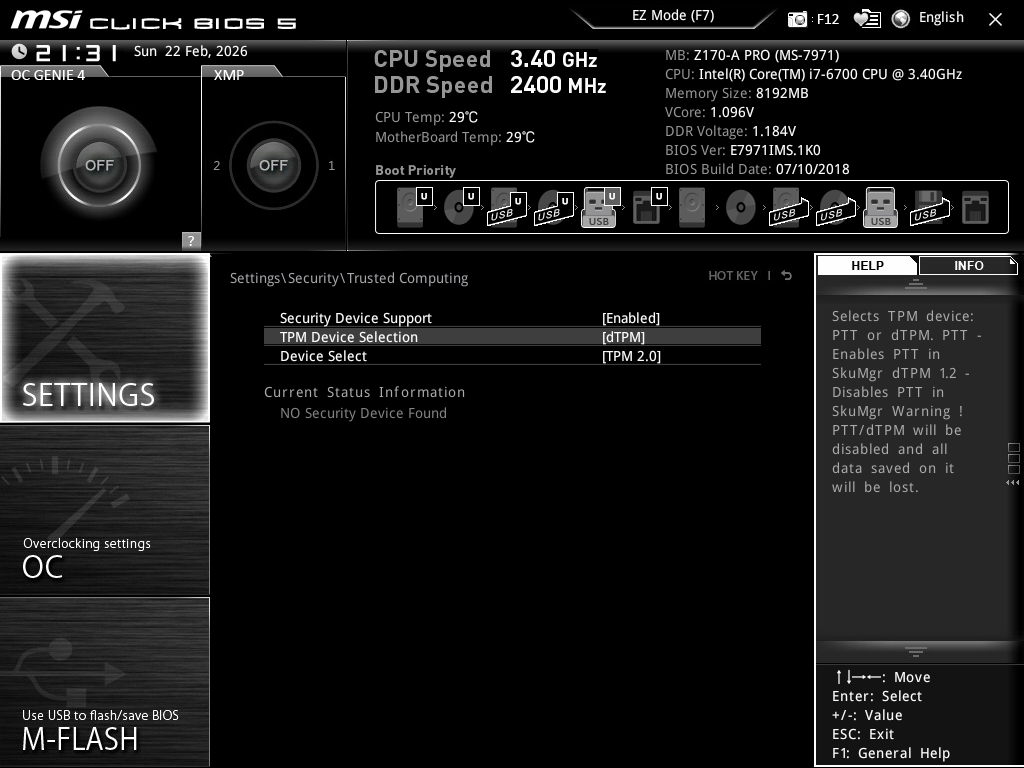Select the highlighted UEFI USB key boot icon
Viewport: 1024px width, 768px height.
point(600,207)
